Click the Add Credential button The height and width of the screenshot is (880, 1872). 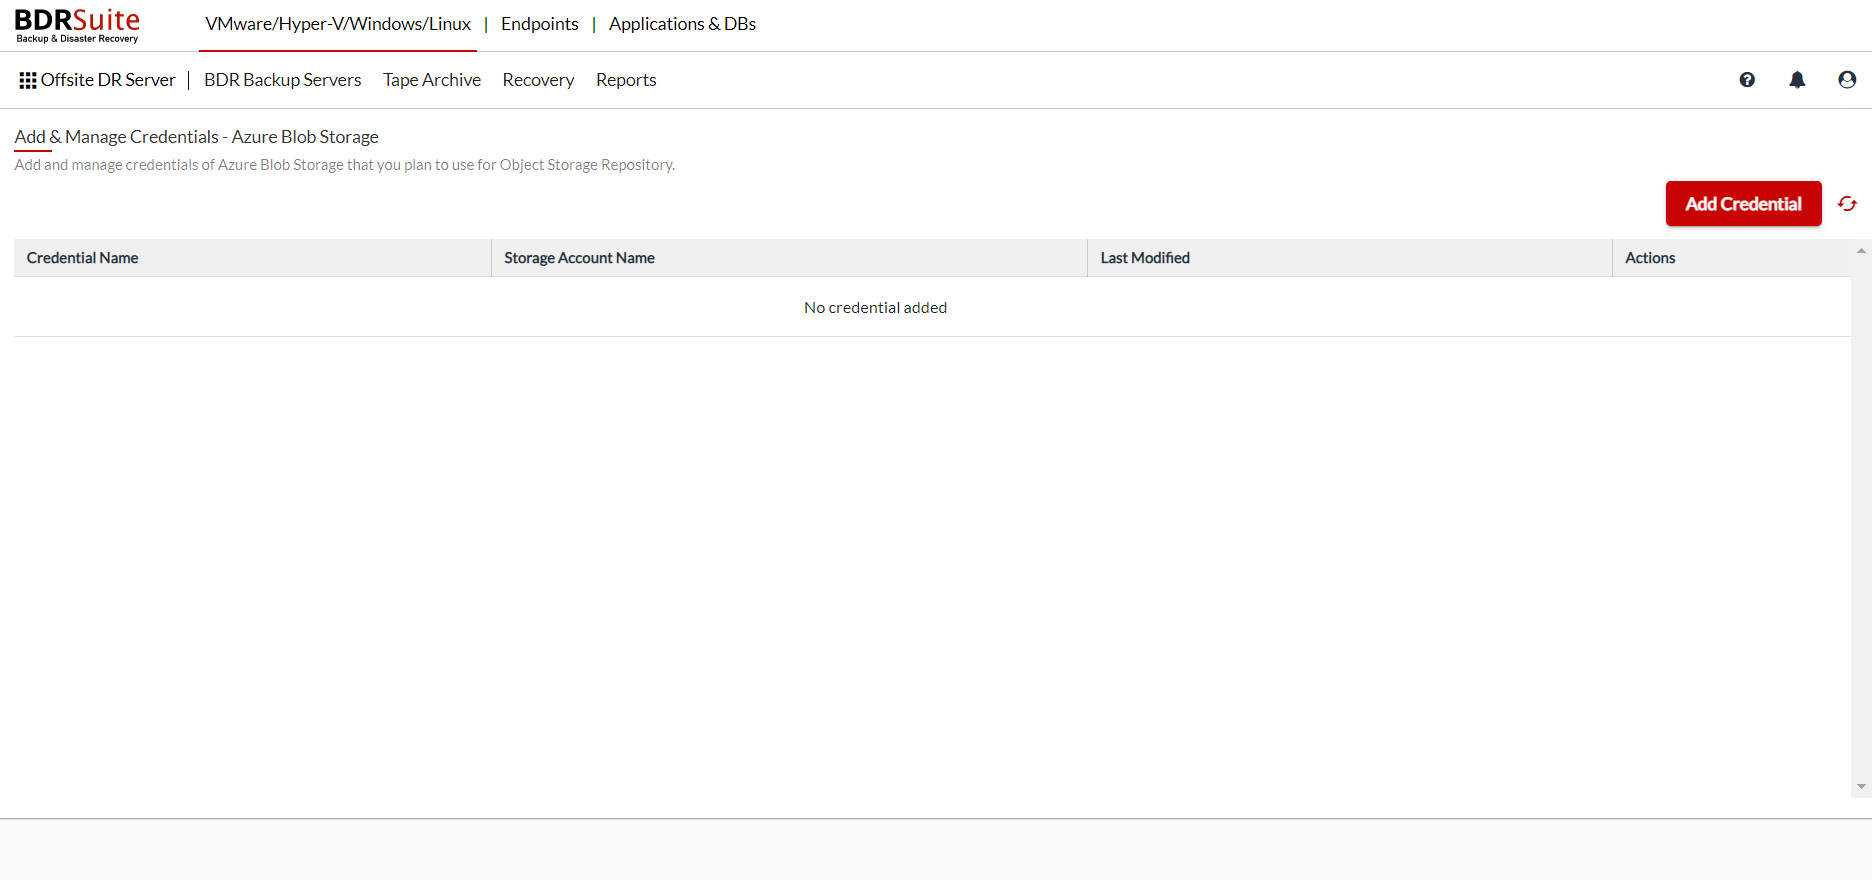pos(1743,204)
